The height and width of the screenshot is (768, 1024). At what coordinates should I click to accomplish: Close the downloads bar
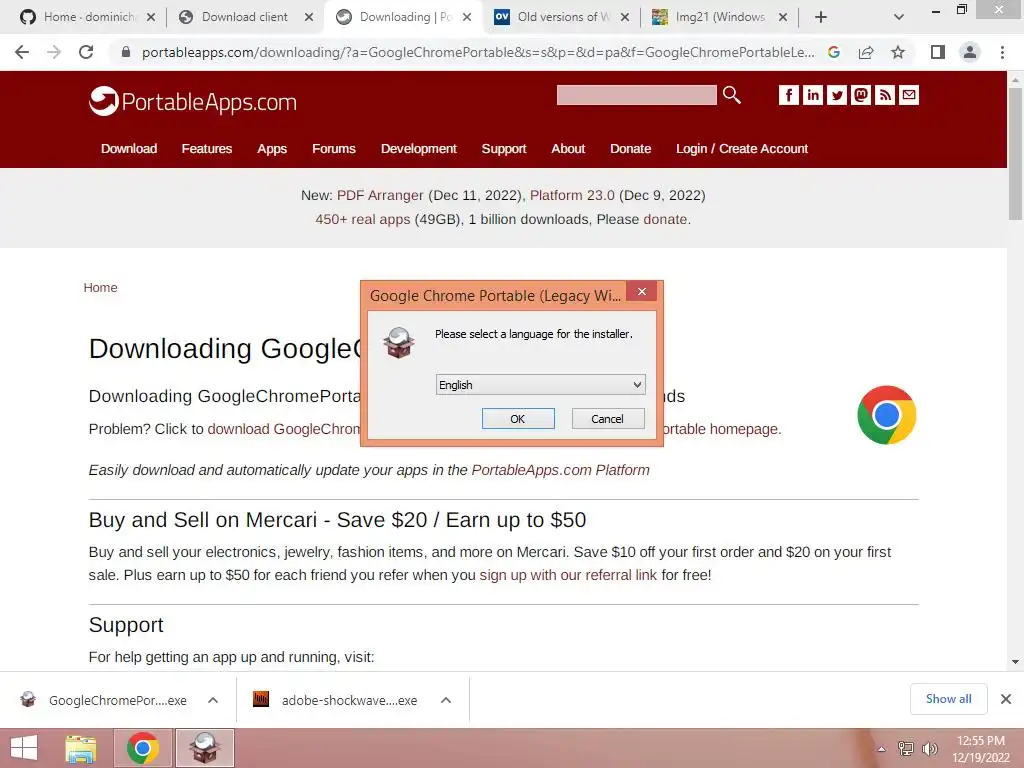pos(1006,699)
